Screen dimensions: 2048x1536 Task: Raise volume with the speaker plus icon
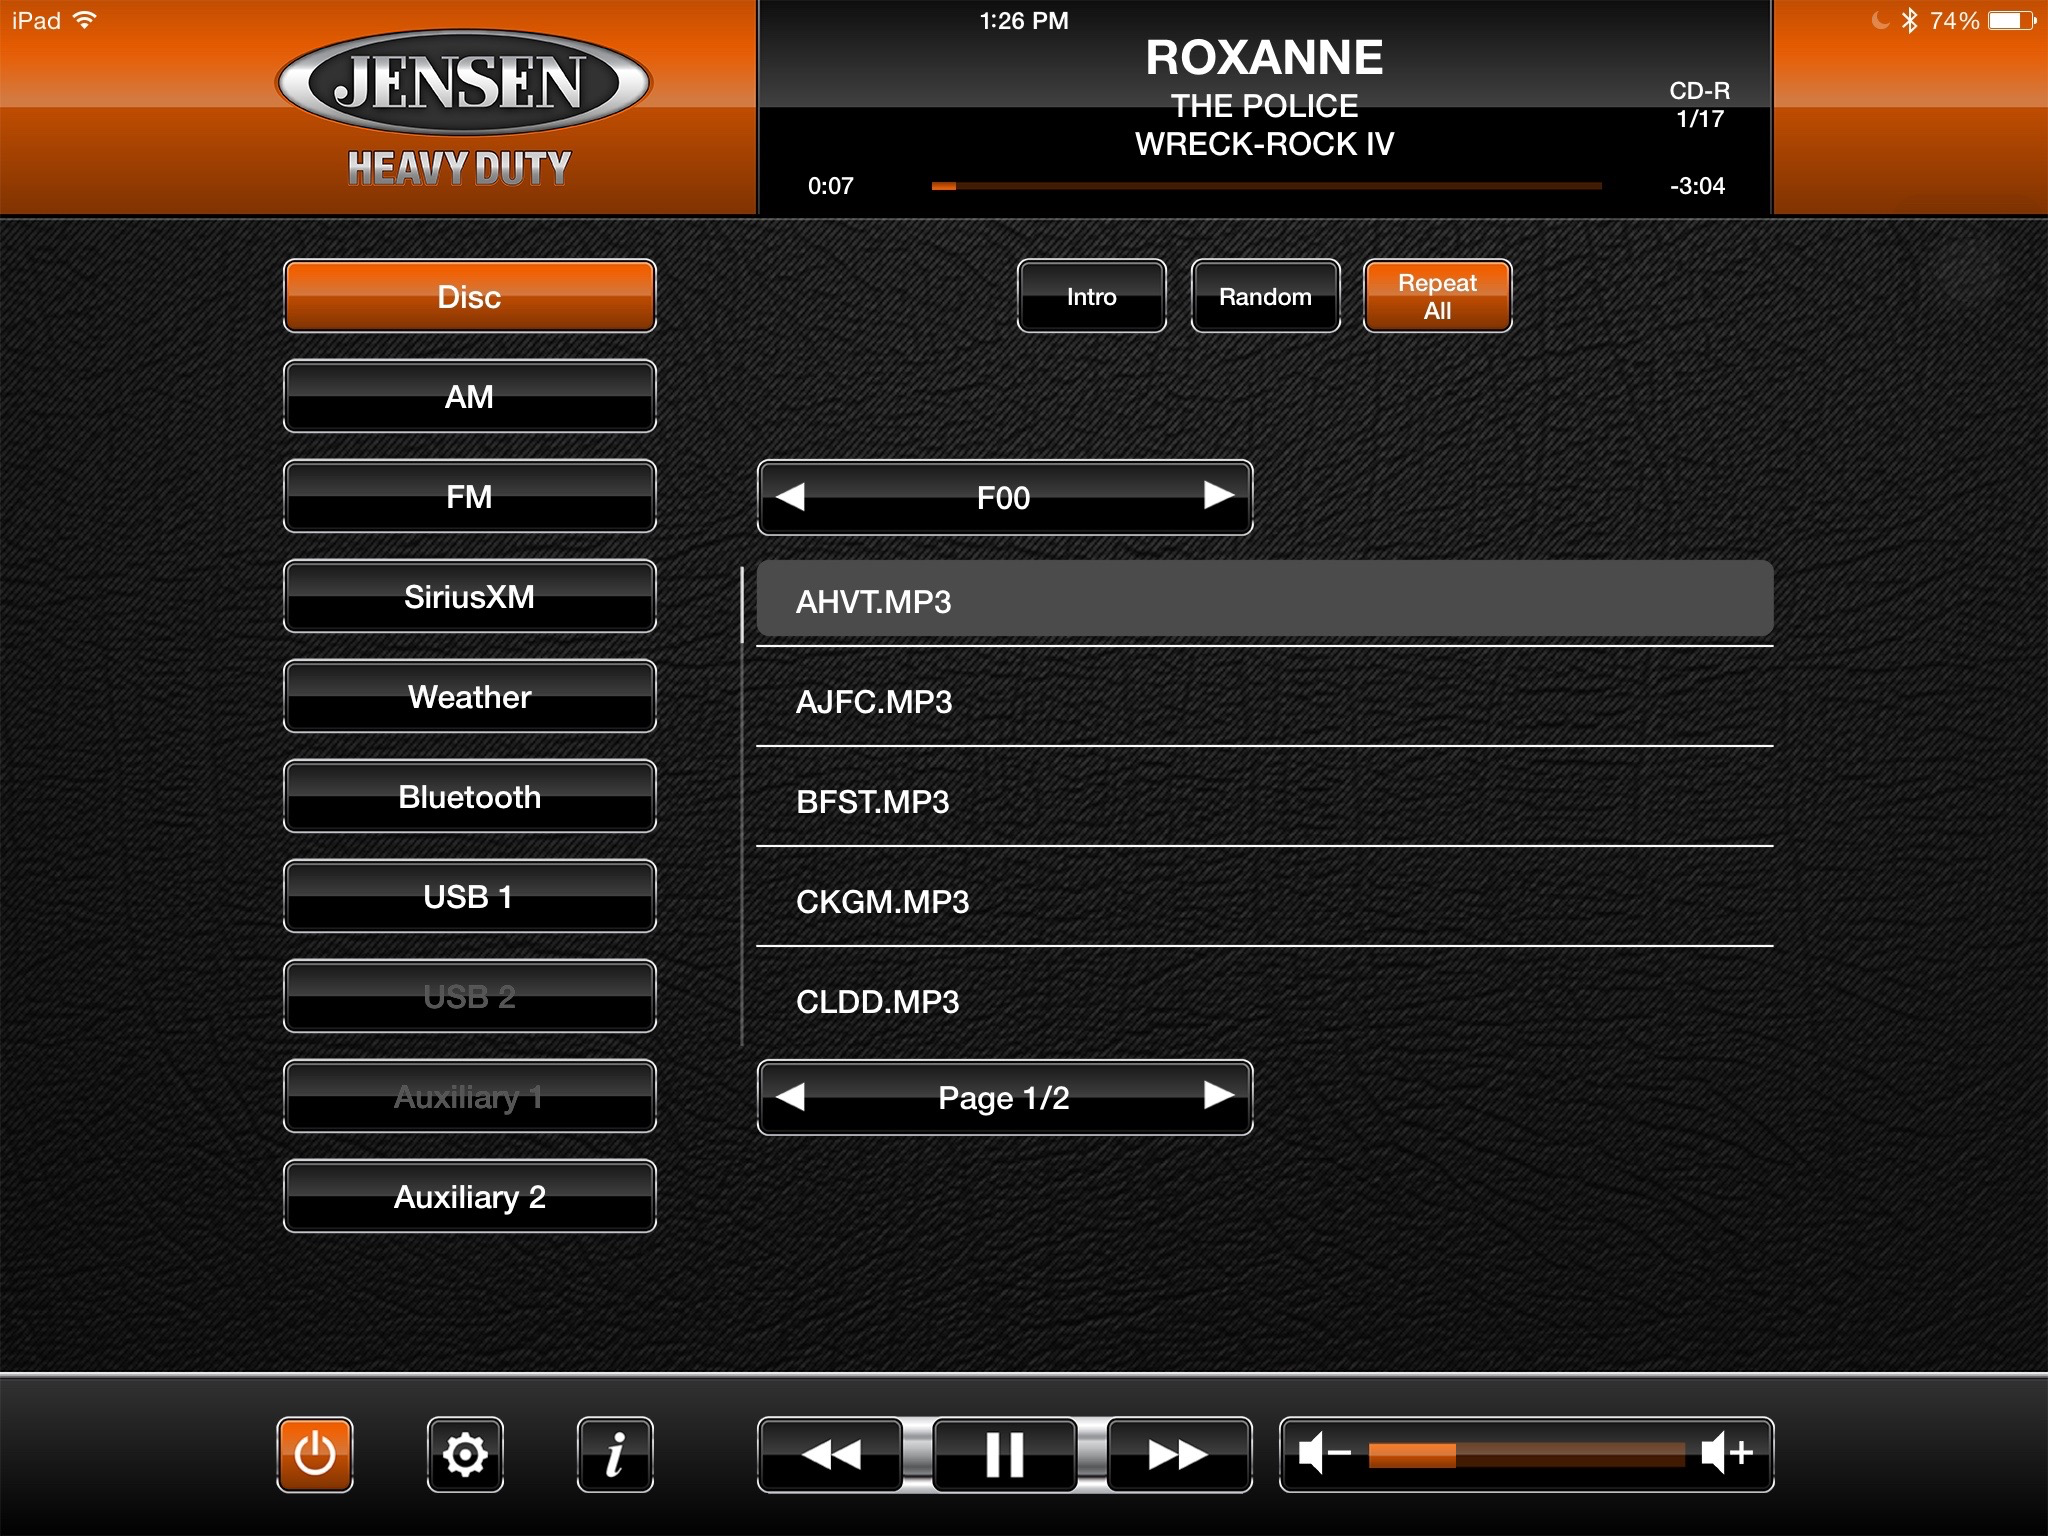[1727, 1453]
